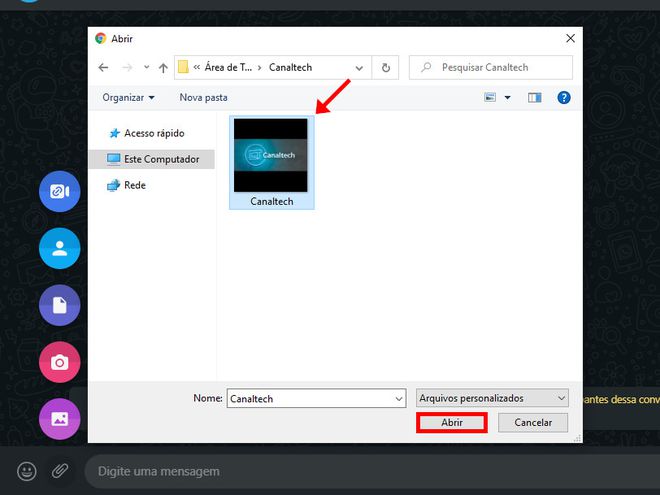Click the change view icon
660x495 pixels.
490,98
